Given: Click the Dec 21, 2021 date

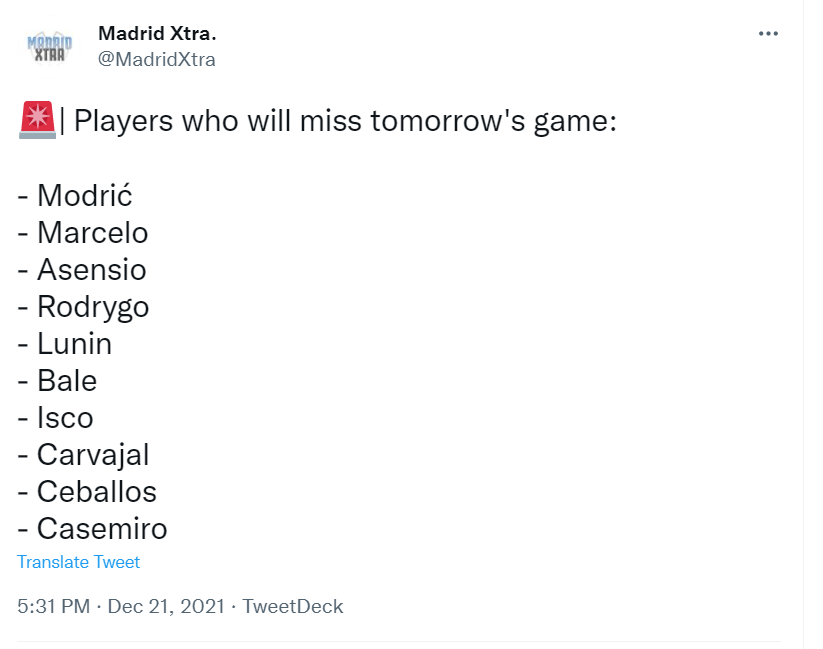Looking at the screenshot, I should tap(165, 606).
